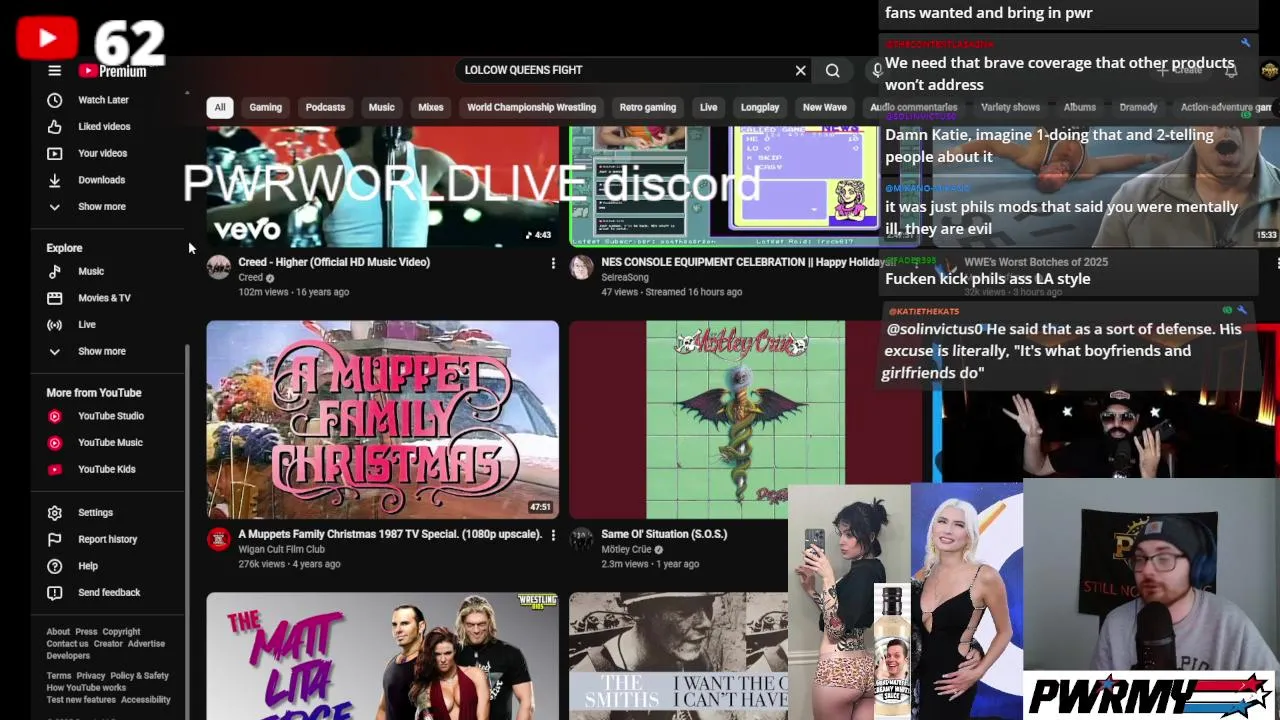Viewport: 1280px width, 720px height.
Task: Select the Longplay filter chip
Action: [760, 107]
